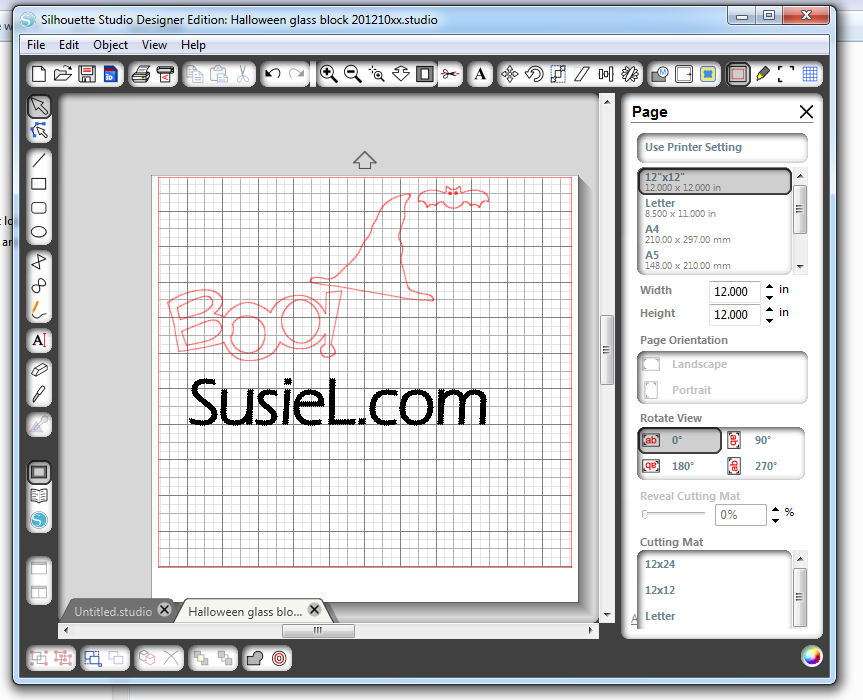This screenshot has width=863, height=700.
Task: Open the color wheel icon at bottom right
Action: (x=812, y=656)
